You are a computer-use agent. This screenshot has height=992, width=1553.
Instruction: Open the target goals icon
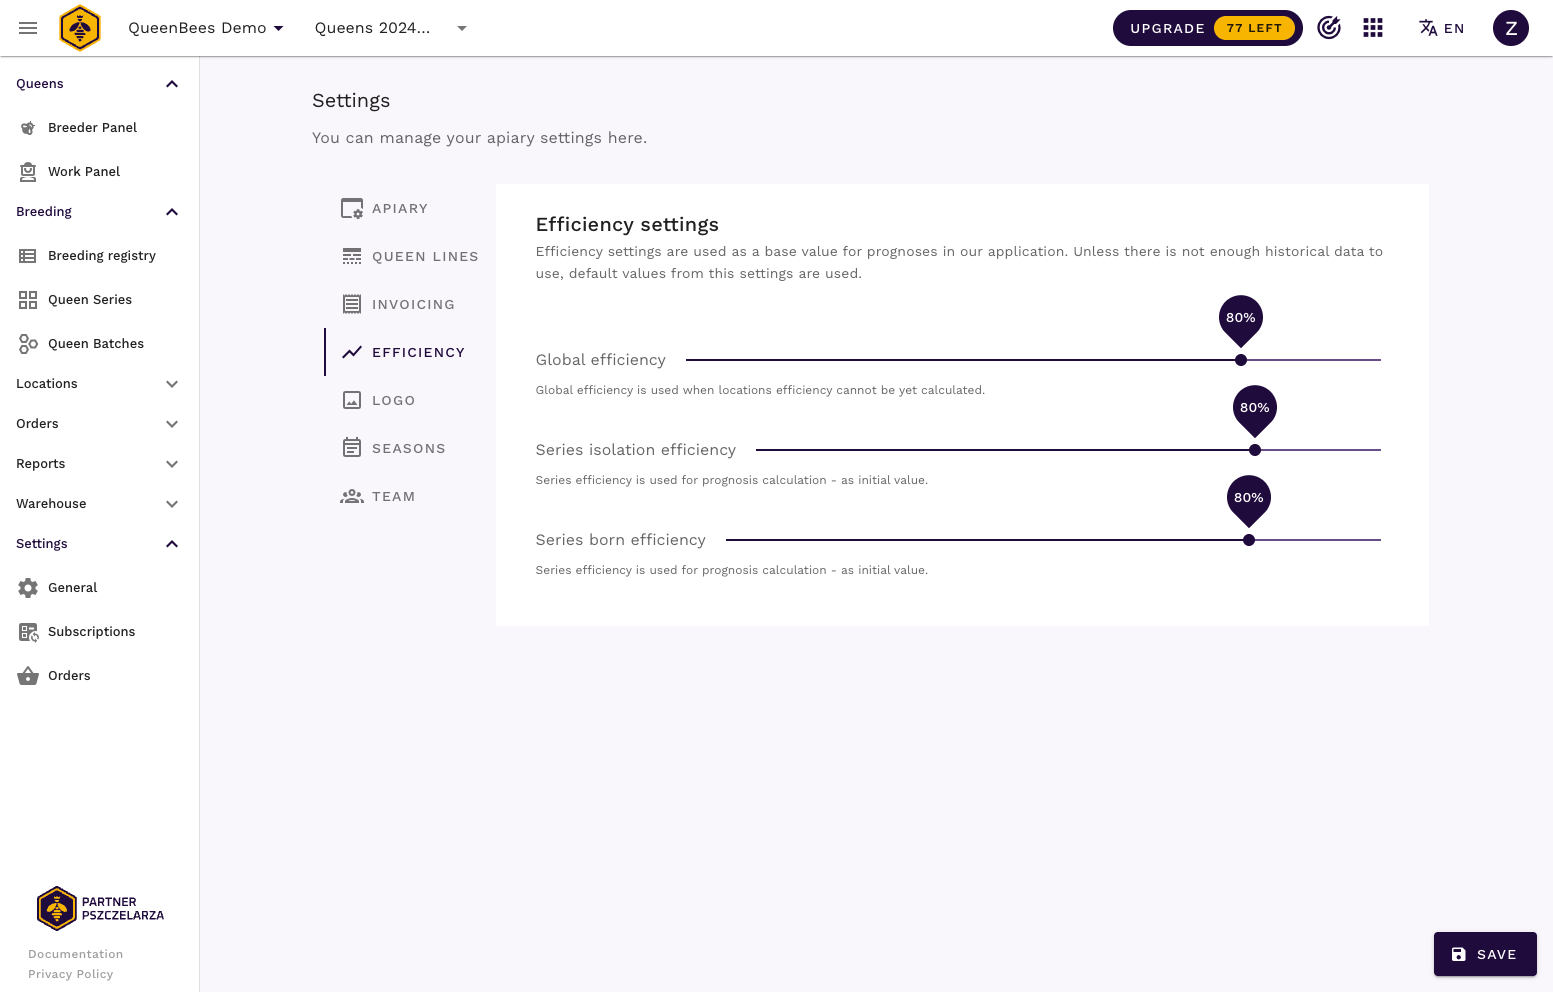pyautogui.click(x=1329, y=28)
